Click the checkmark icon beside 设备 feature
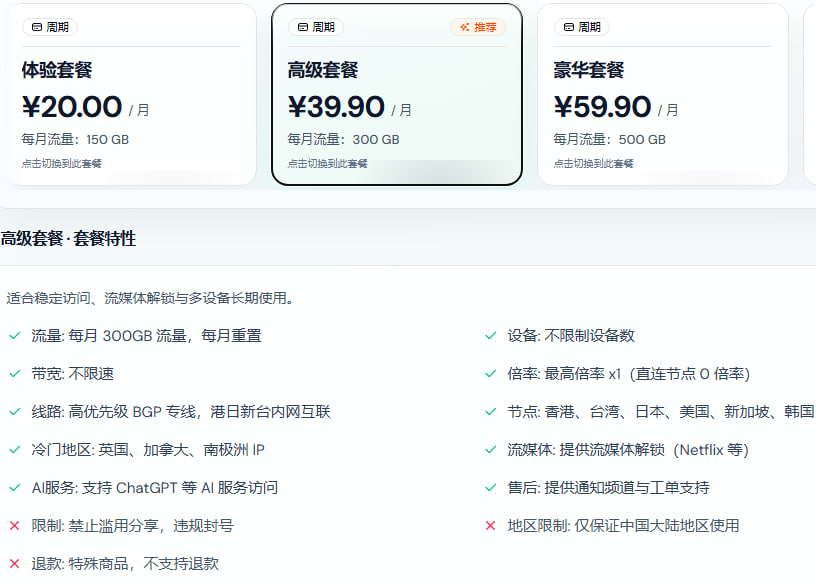 click(490, 336)
